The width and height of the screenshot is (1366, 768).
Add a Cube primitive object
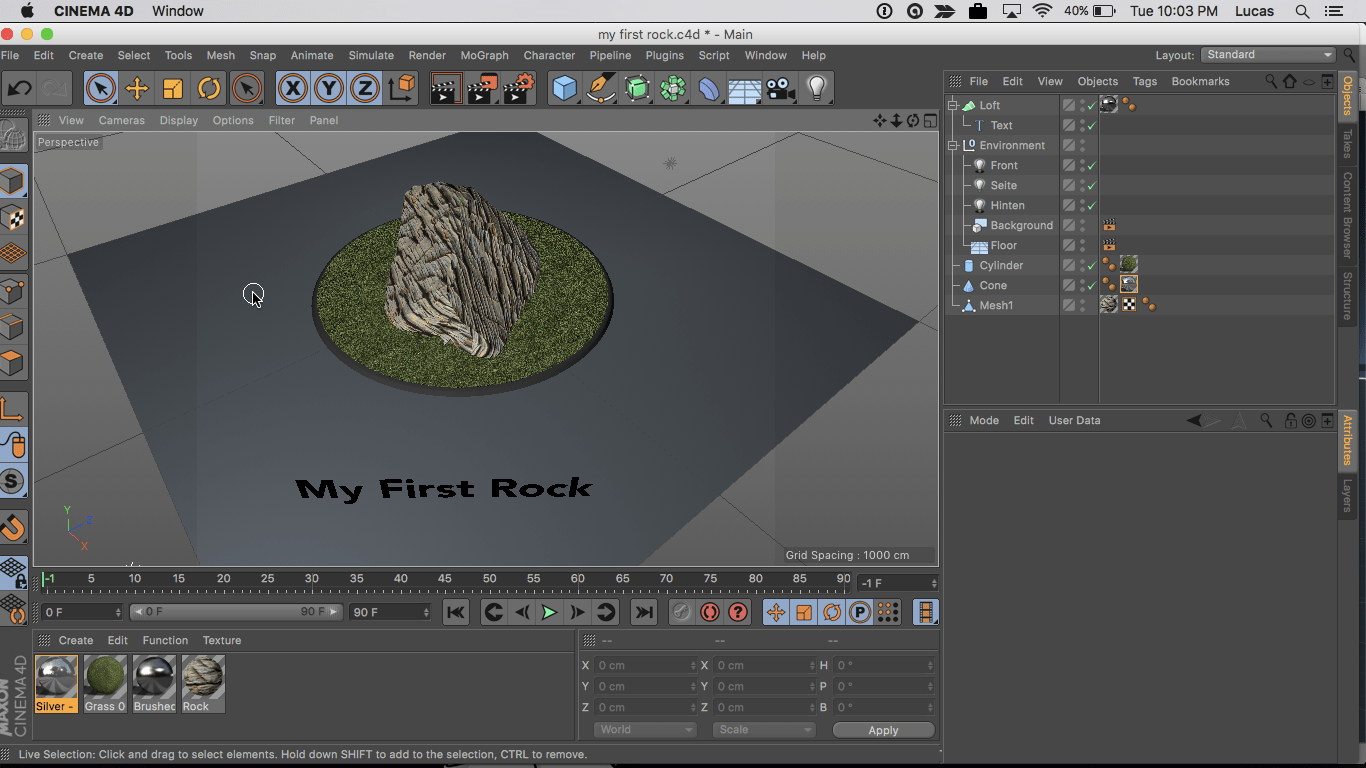(565, 89)
